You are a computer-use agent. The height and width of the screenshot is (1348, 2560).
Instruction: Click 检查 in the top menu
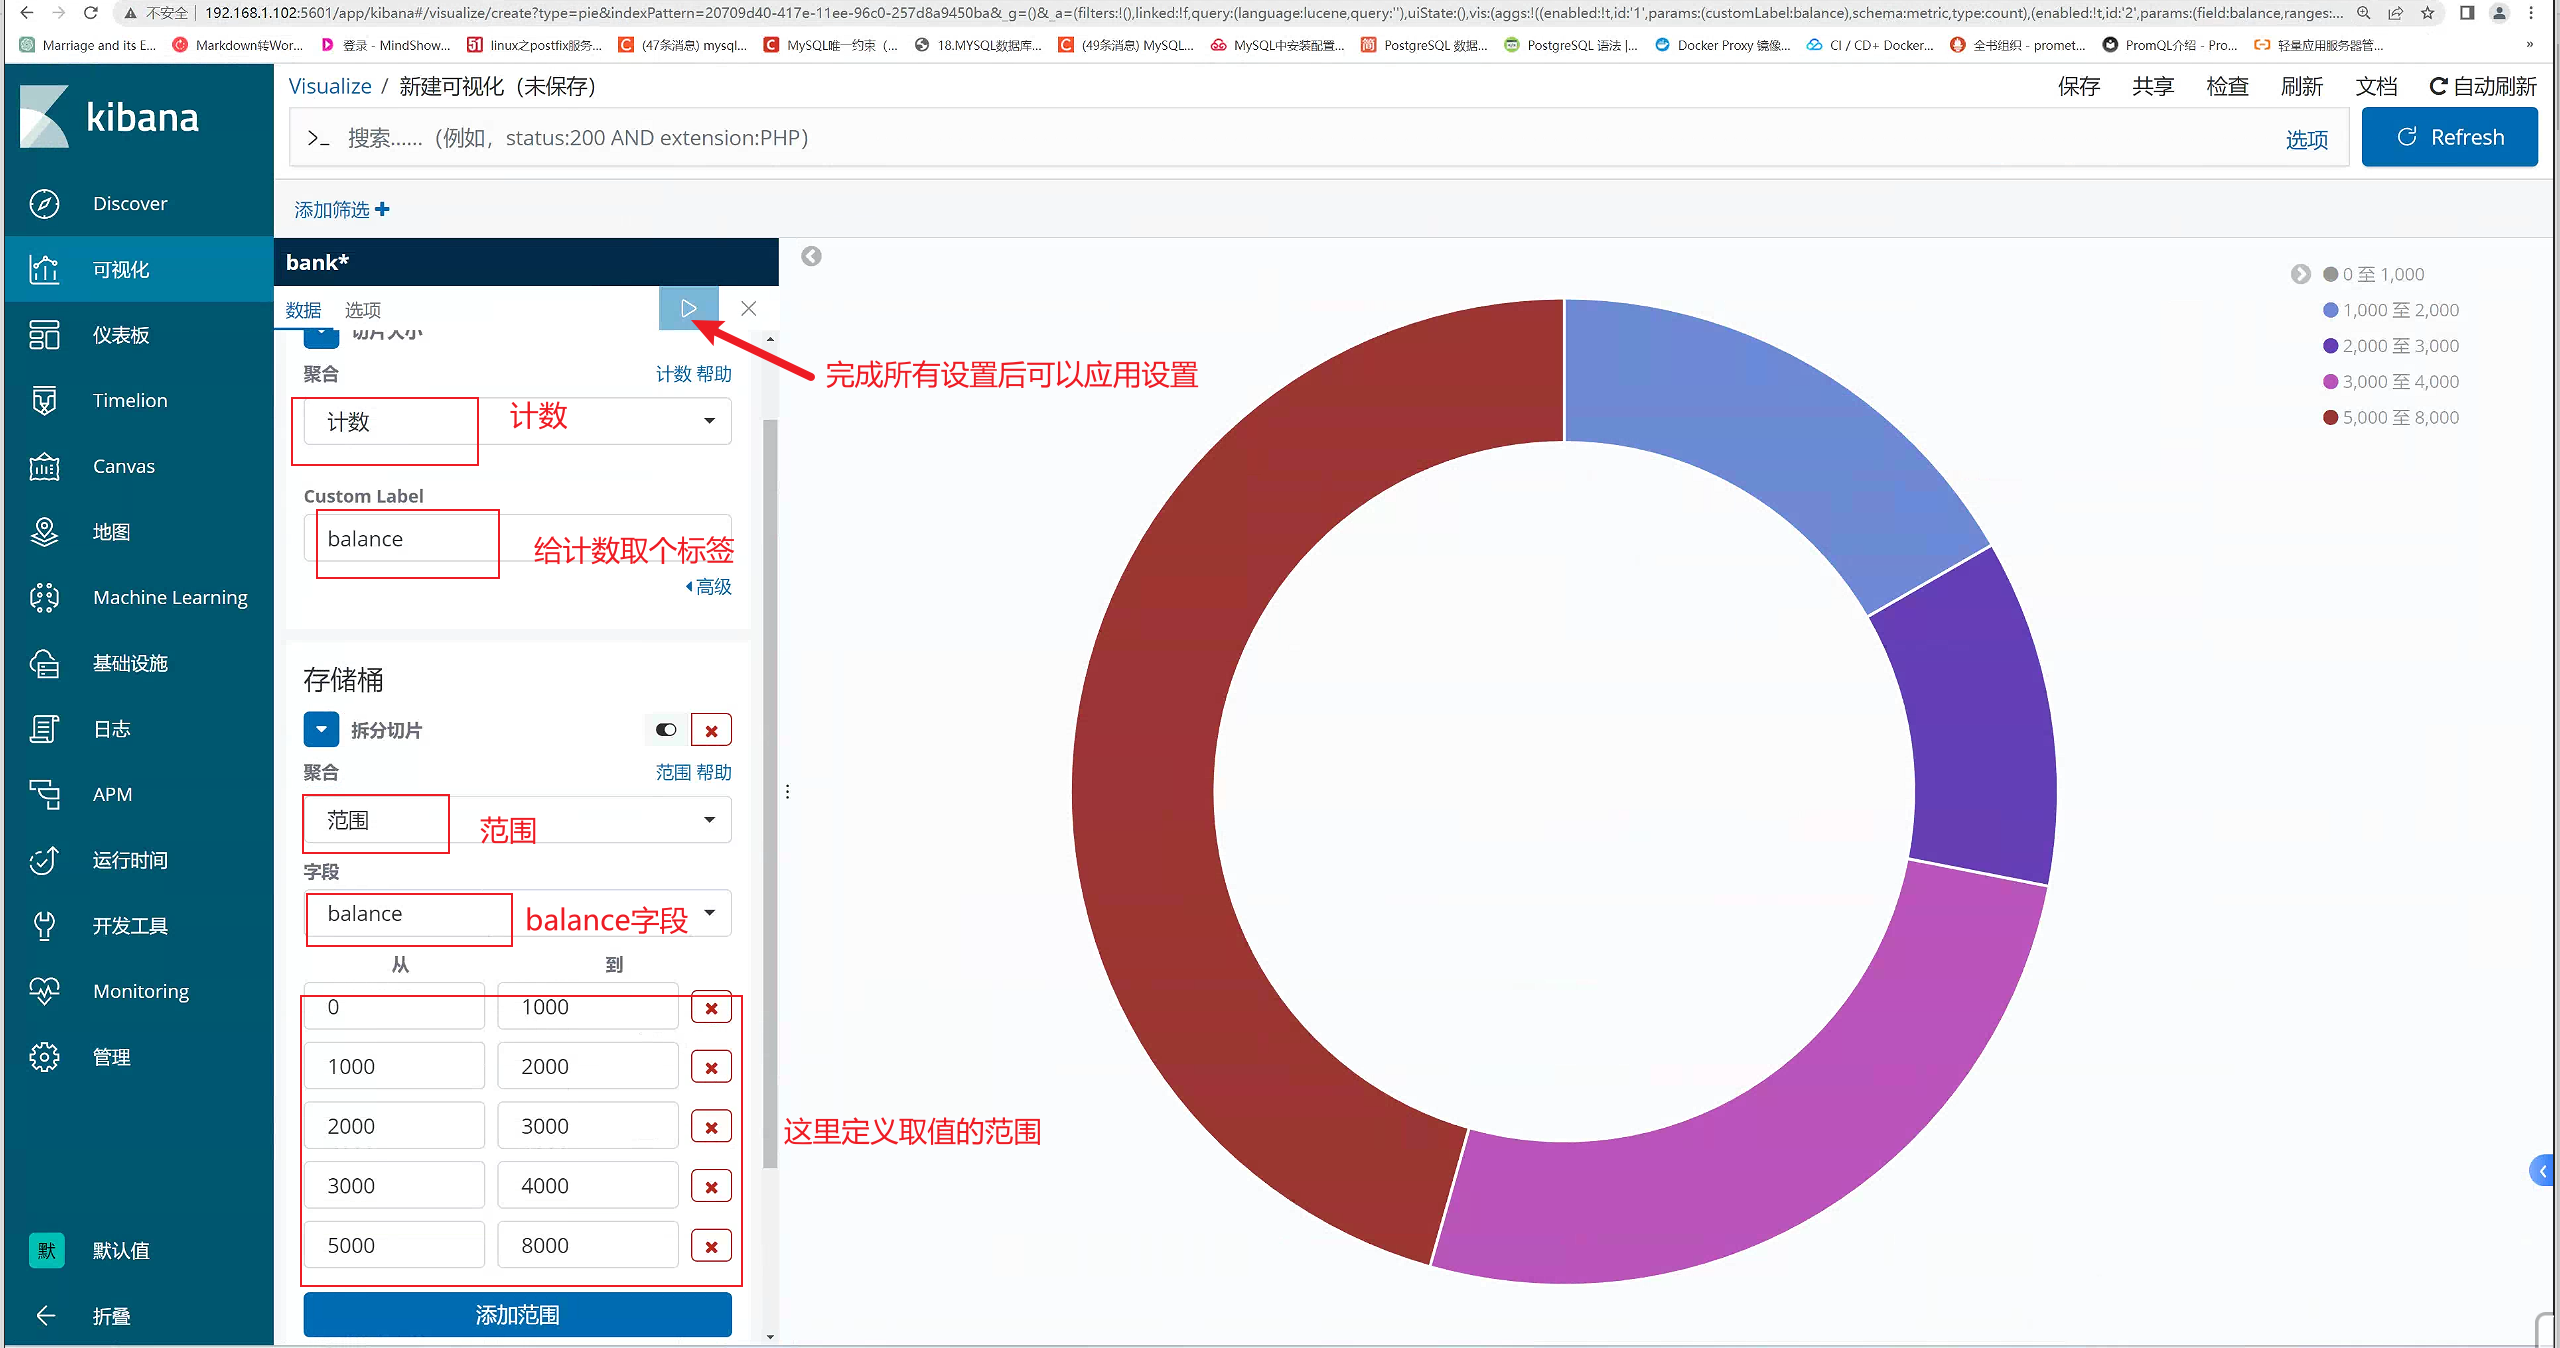2227,87
